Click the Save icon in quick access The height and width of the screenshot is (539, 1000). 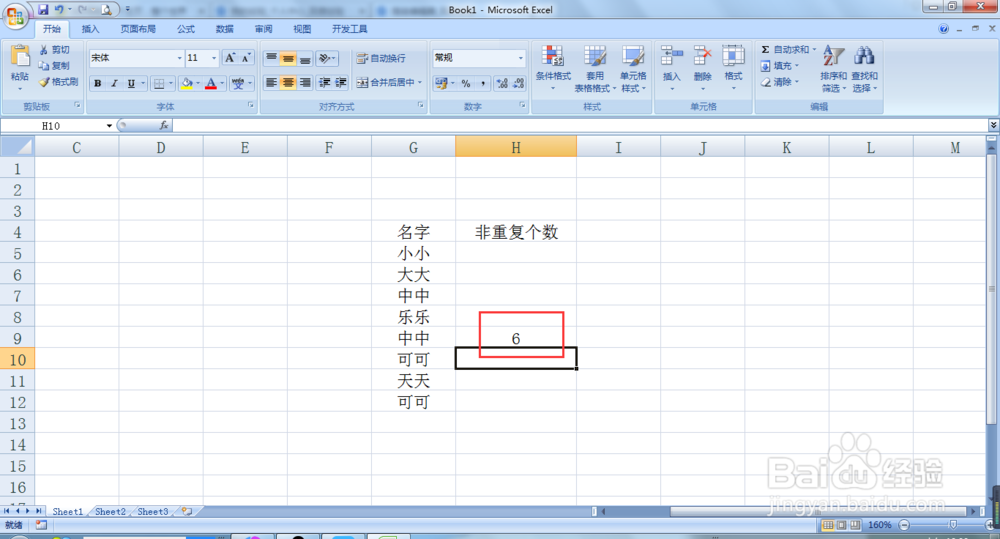pyautogui.click(x=43, y=10)
